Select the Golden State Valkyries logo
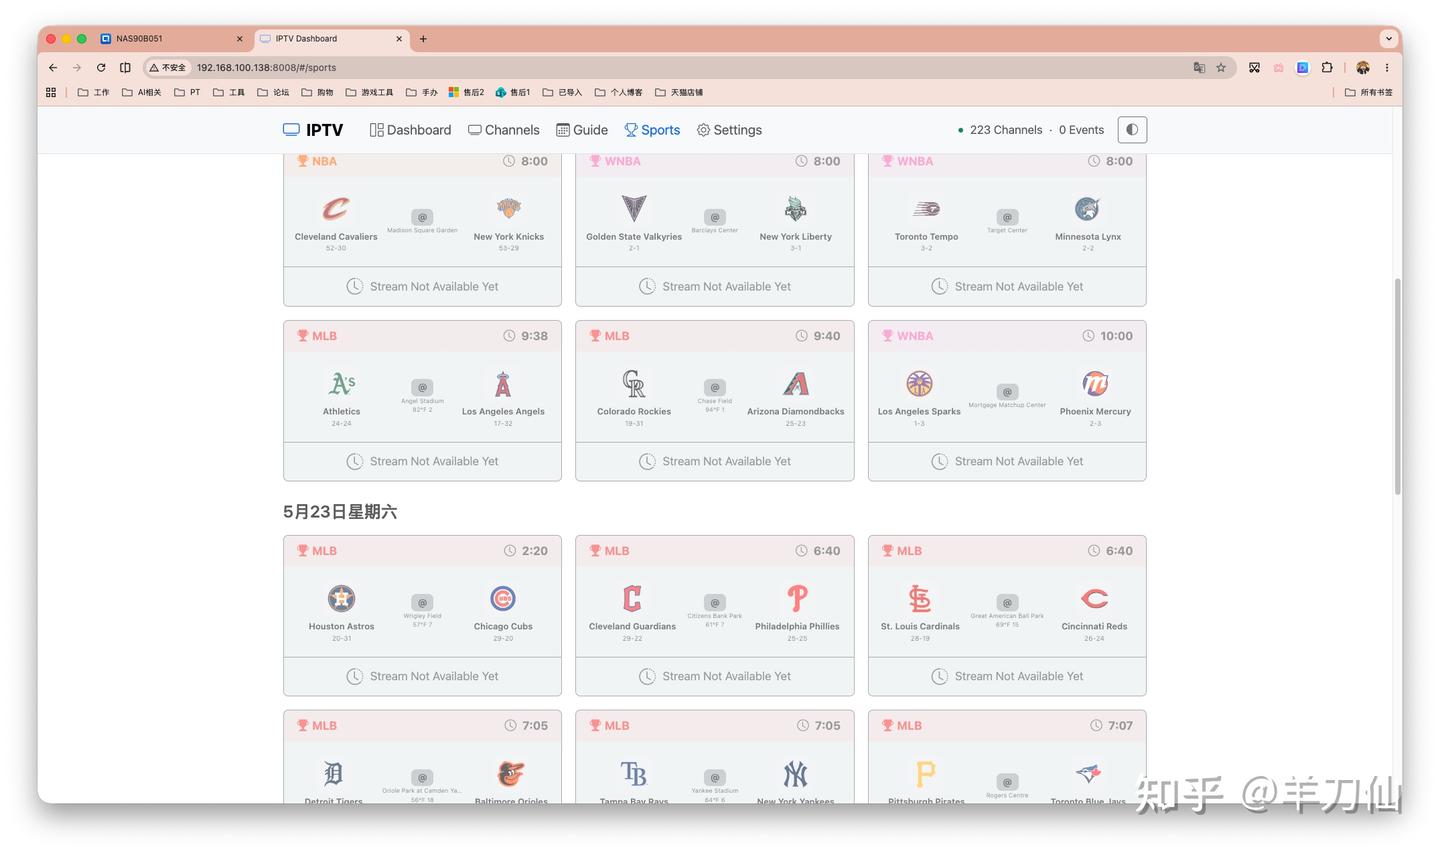The image size is (1440, 853). pos(634,208)
